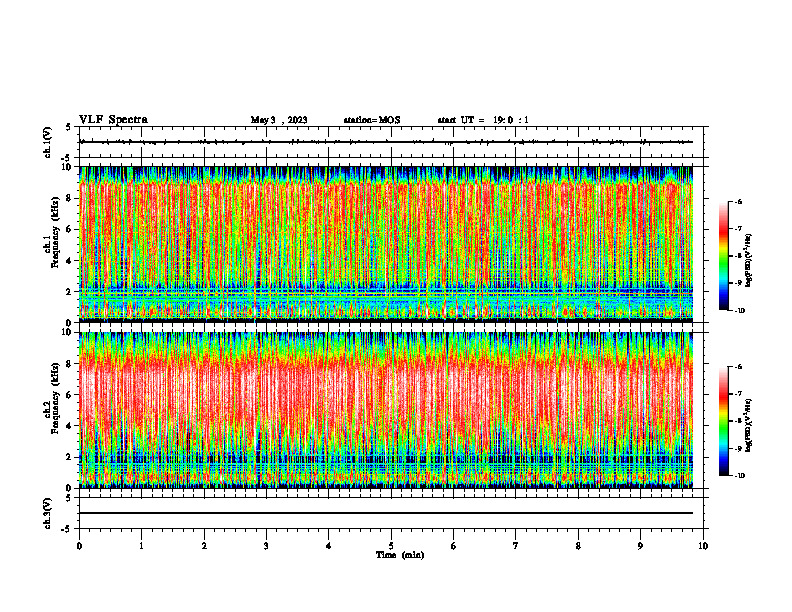
Task: Click the "-8" label on ch.2 color scale
Action: point(738,421)
